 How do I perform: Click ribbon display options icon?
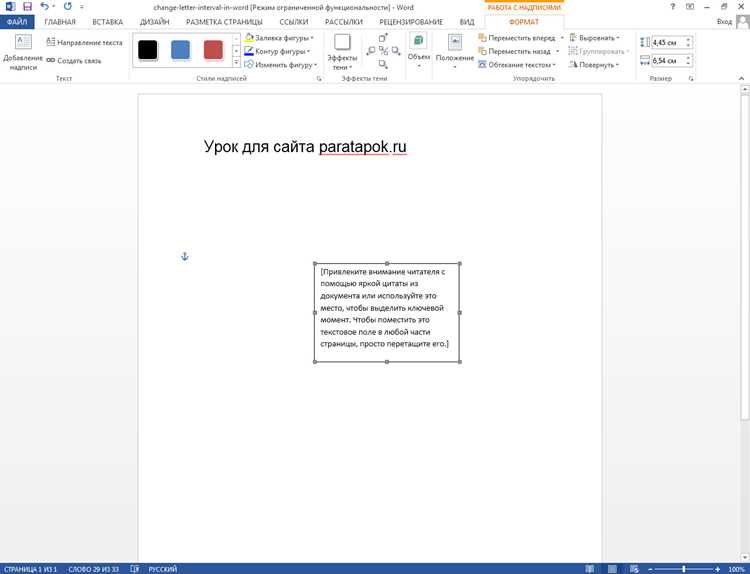point(690,7)
